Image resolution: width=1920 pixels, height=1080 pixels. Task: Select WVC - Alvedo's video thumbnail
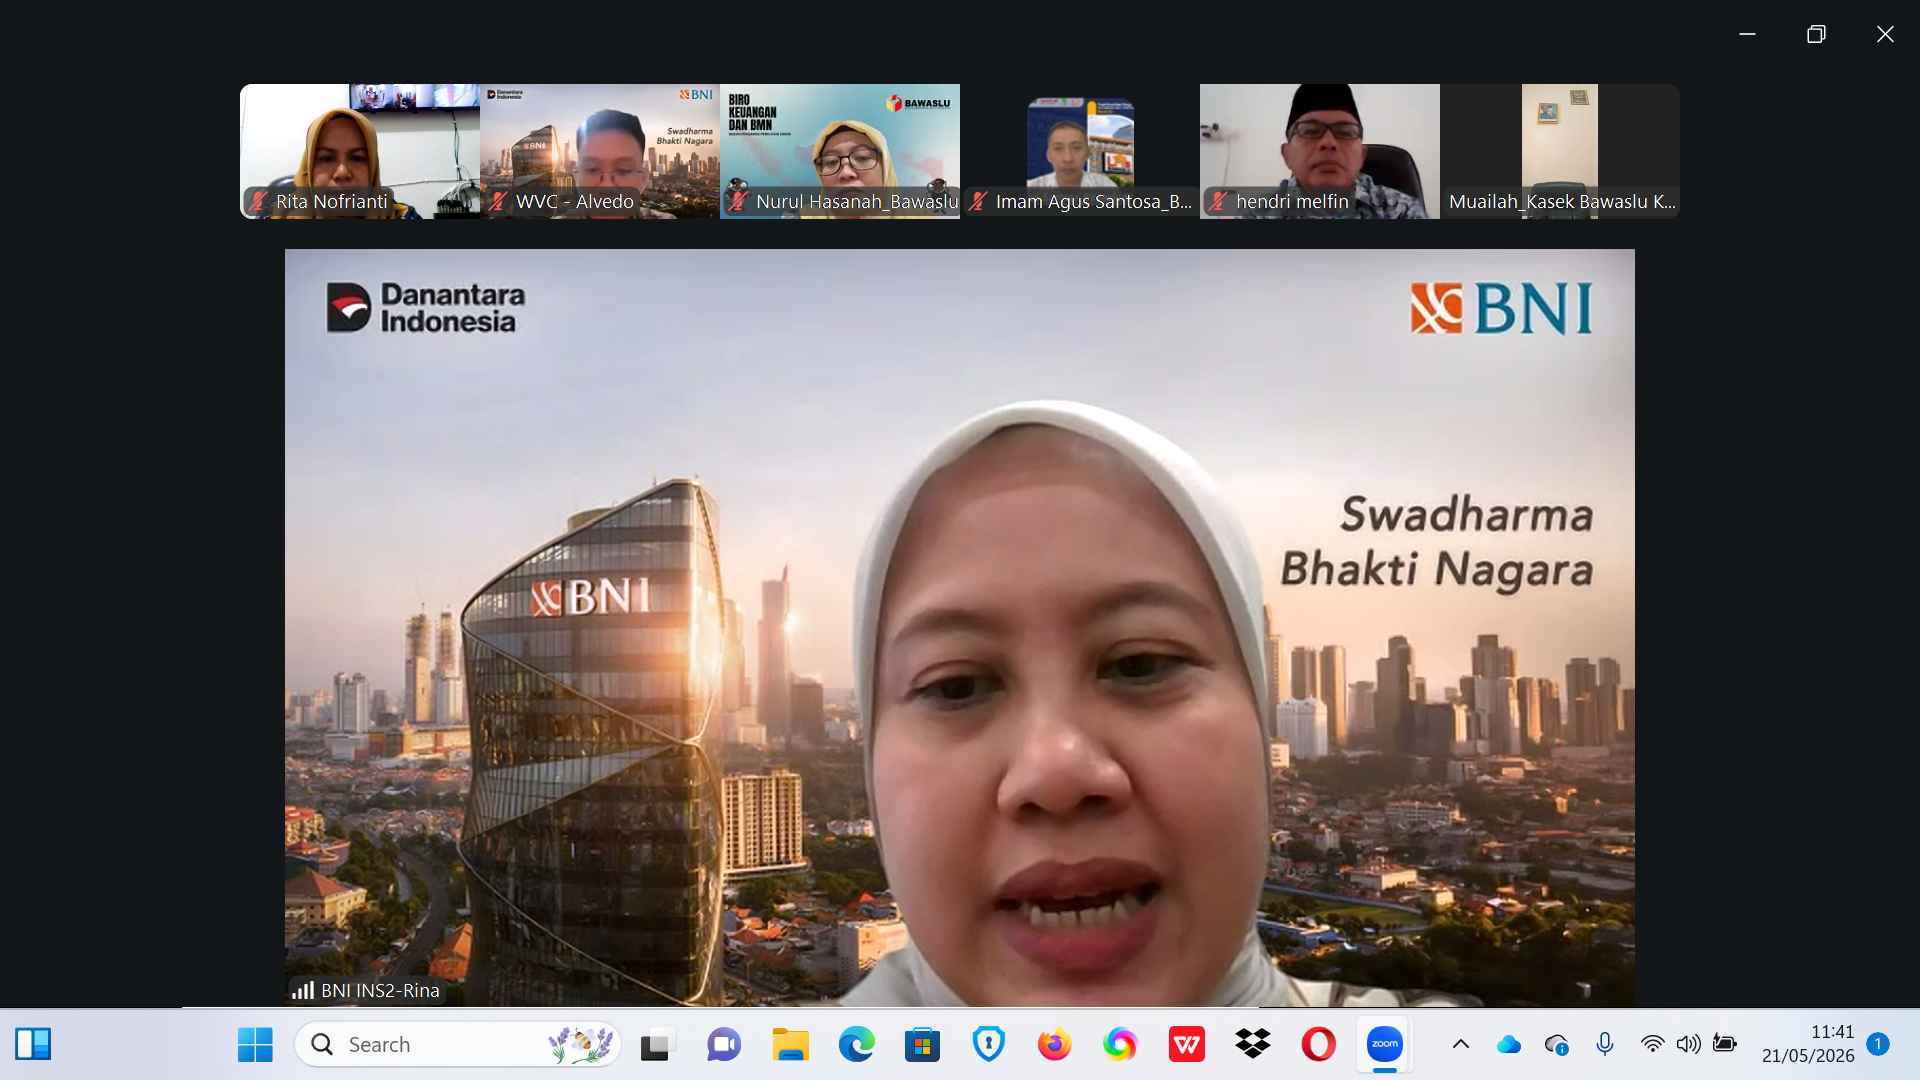click(x=600, y=151)
